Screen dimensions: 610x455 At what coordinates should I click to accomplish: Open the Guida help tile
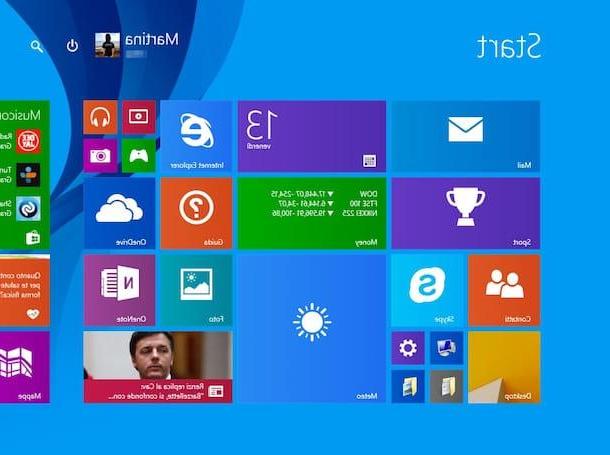click(x=196, y=213)
